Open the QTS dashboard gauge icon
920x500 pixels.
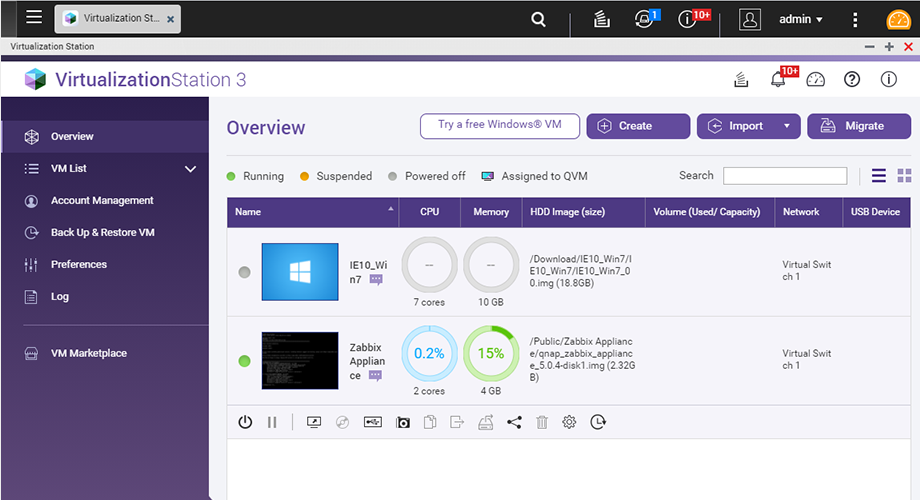pos(898,19)
